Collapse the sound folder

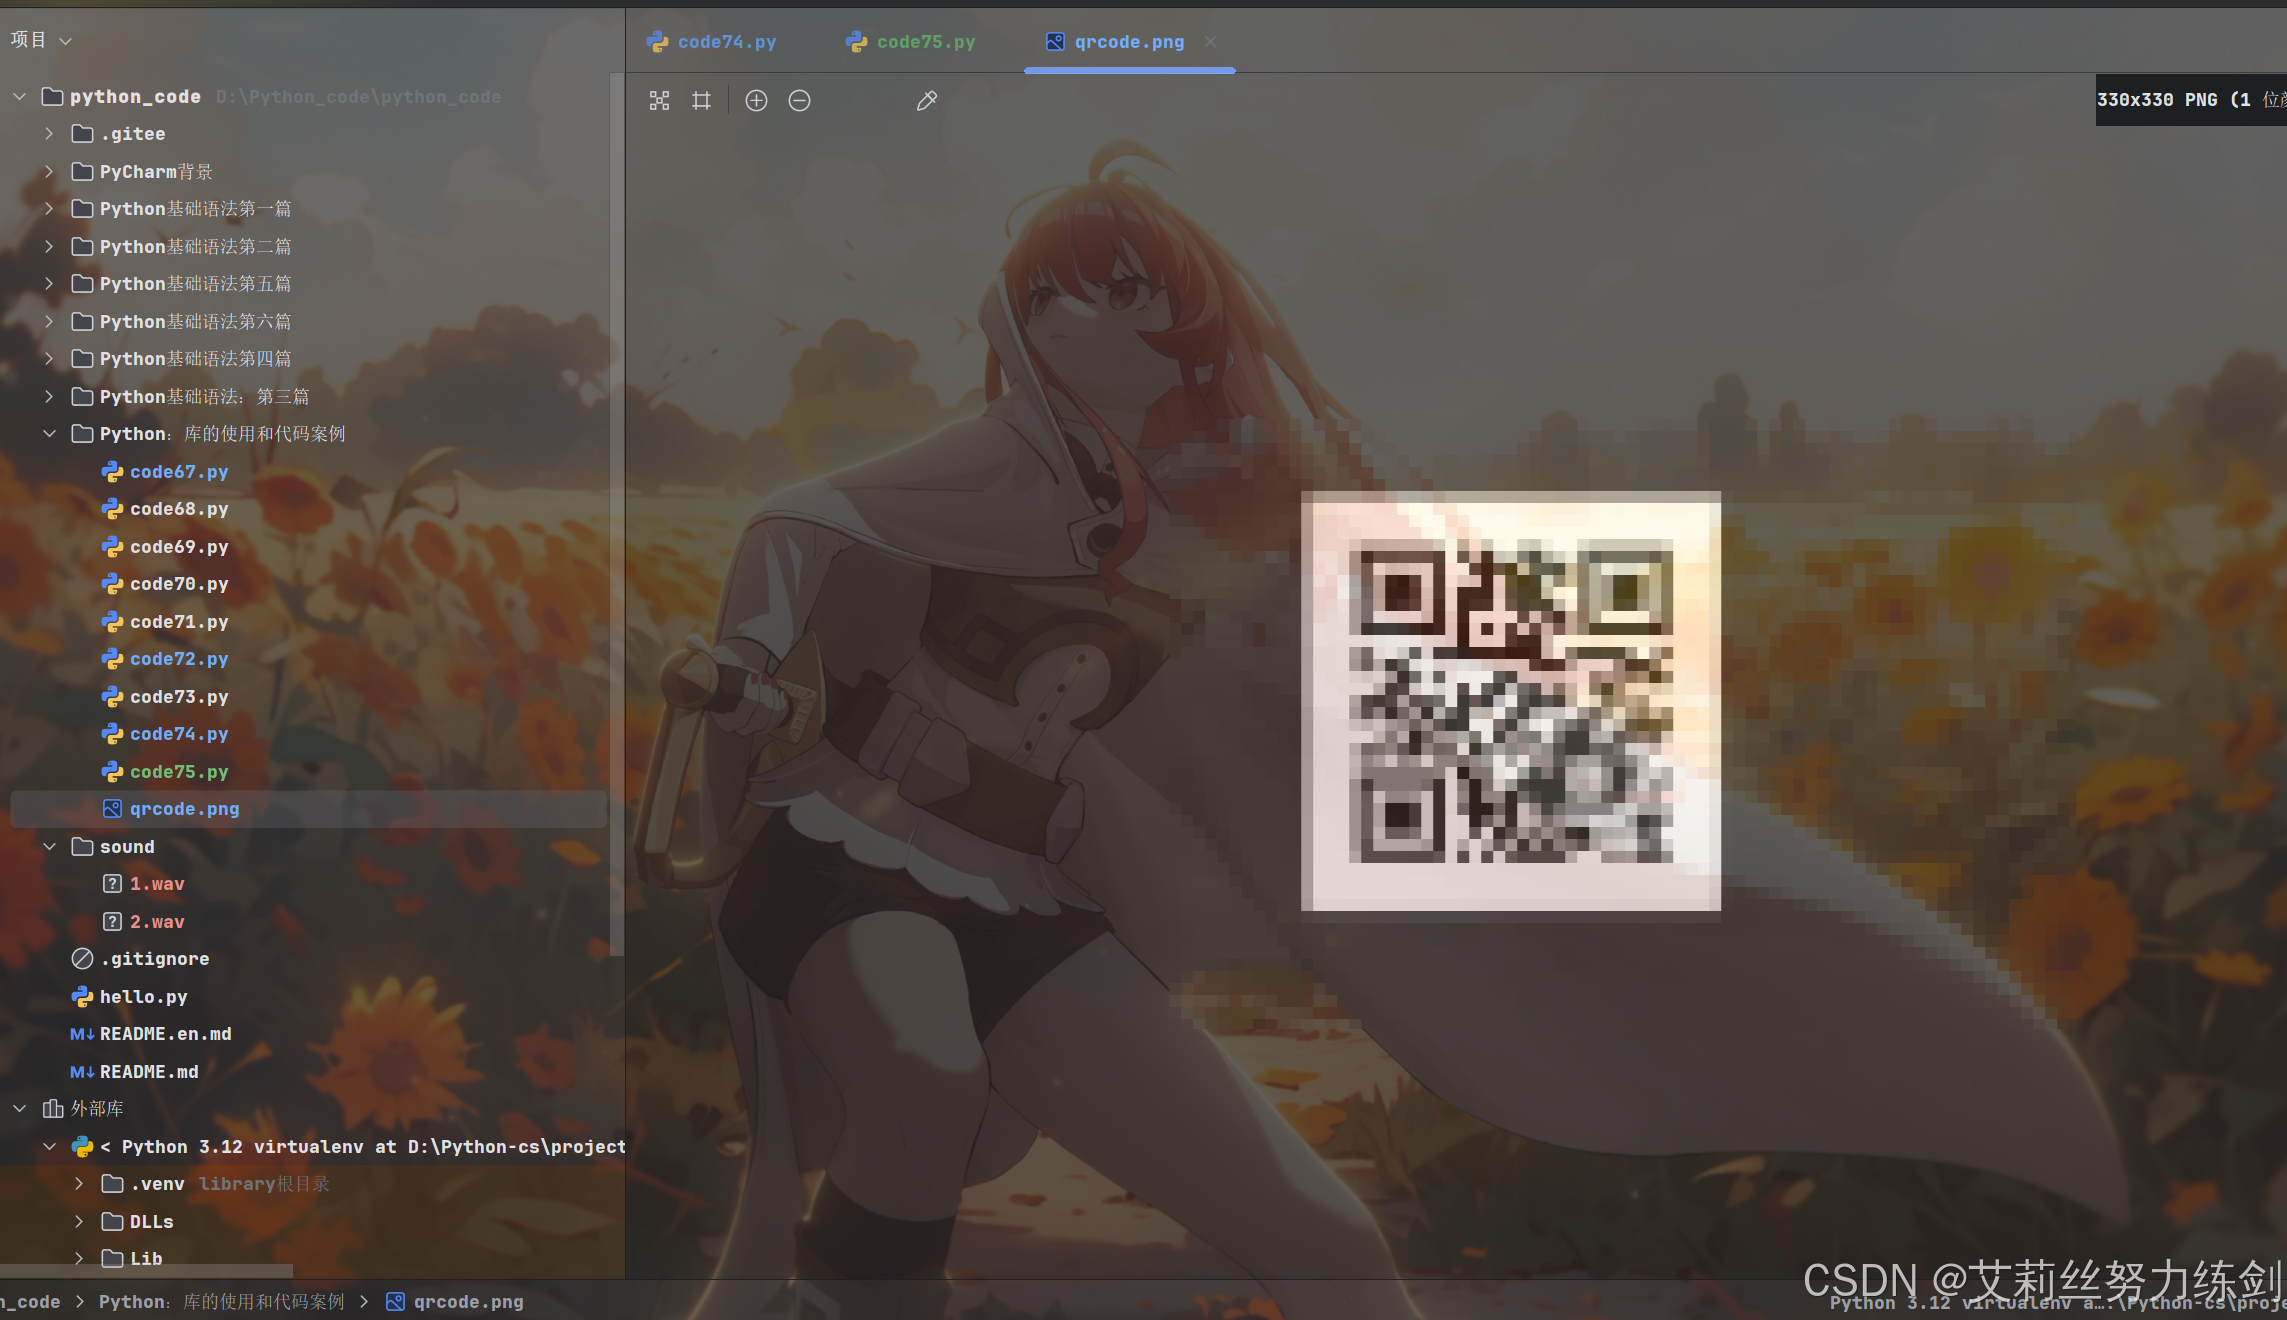click(x=49, y=847)
